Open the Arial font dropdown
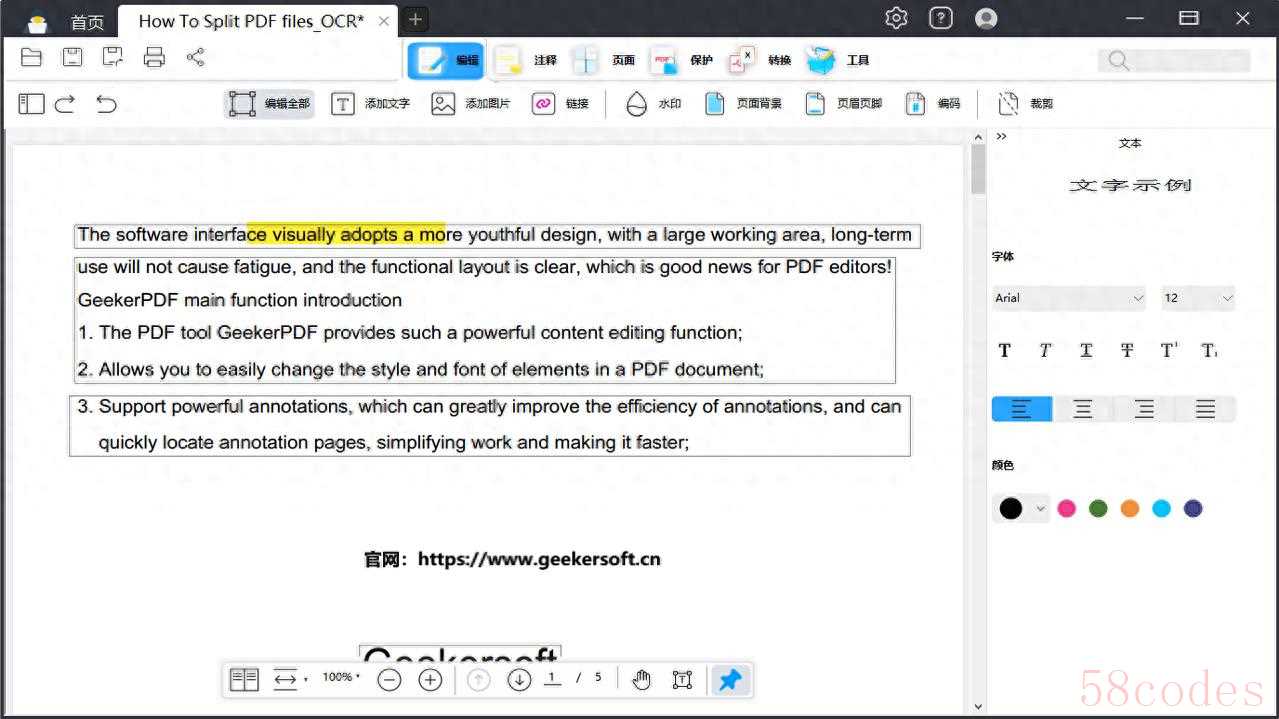The image size is (1279, 719). coord(1068,298)
